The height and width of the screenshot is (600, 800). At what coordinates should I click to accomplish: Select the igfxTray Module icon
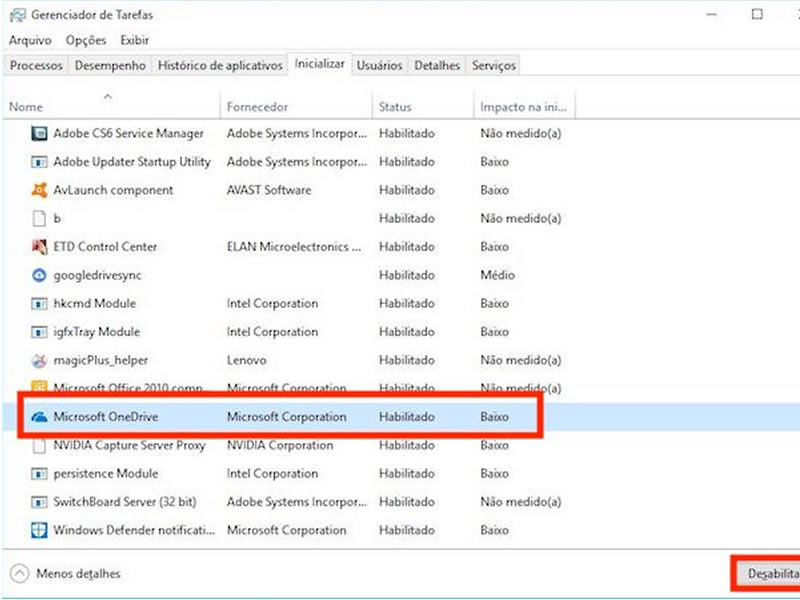pyautogui.click(x=40, y=332)
